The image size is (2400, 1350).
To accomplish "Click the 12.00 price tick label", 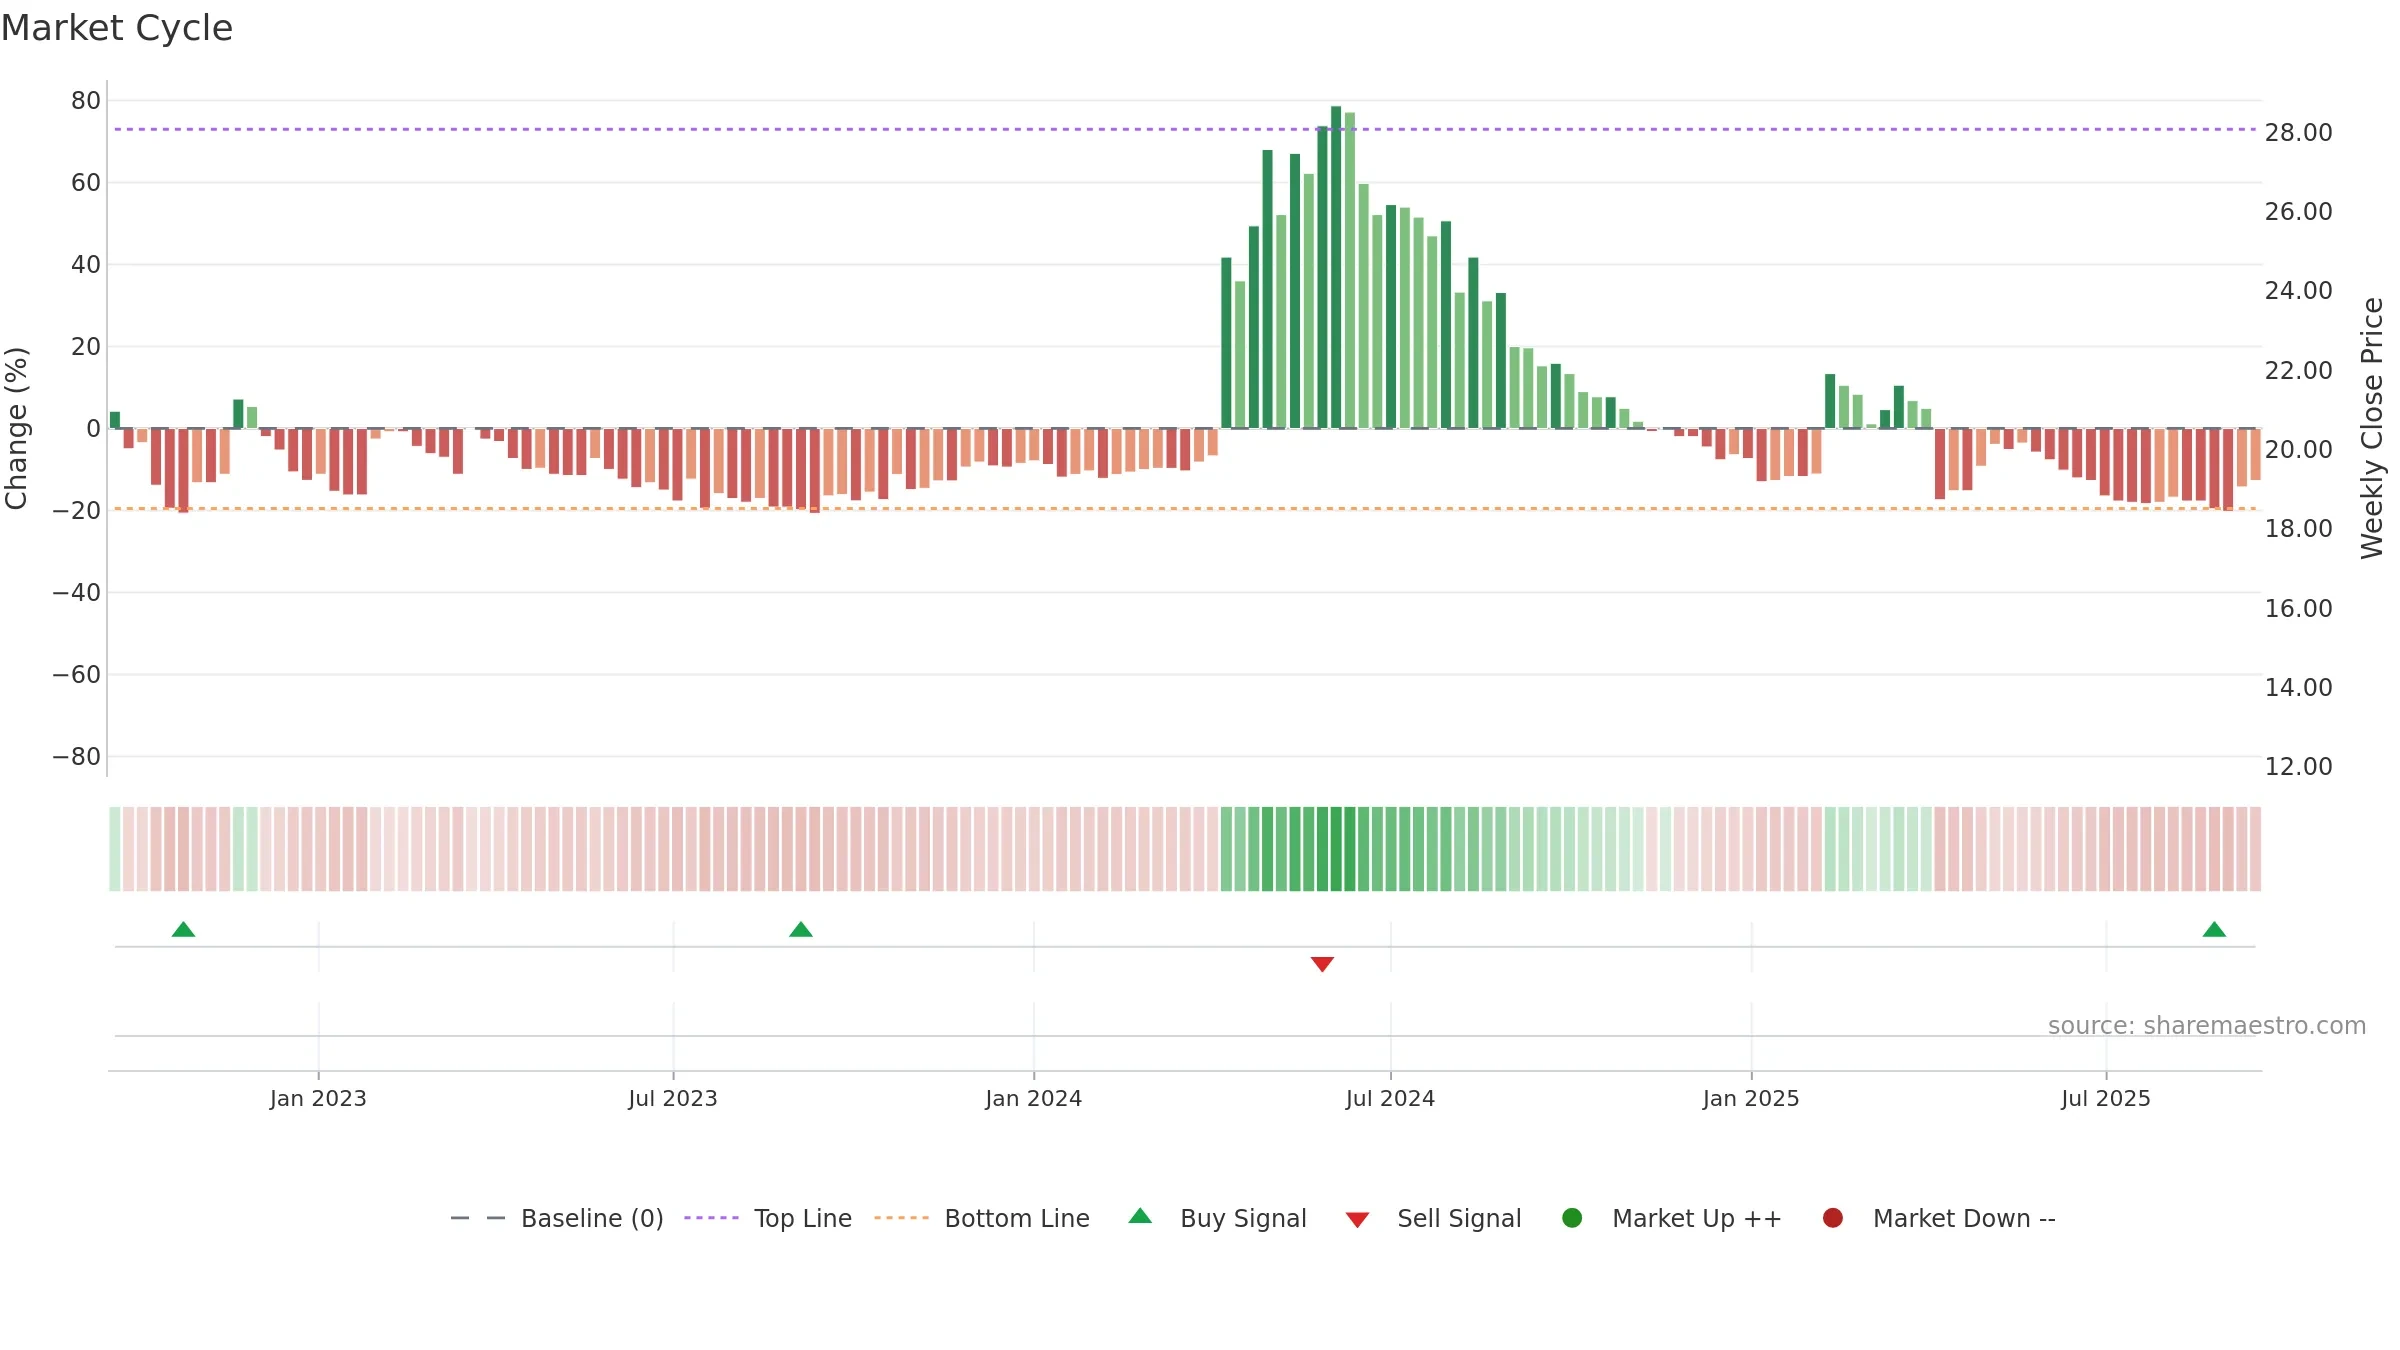I will click(2298, 767).
